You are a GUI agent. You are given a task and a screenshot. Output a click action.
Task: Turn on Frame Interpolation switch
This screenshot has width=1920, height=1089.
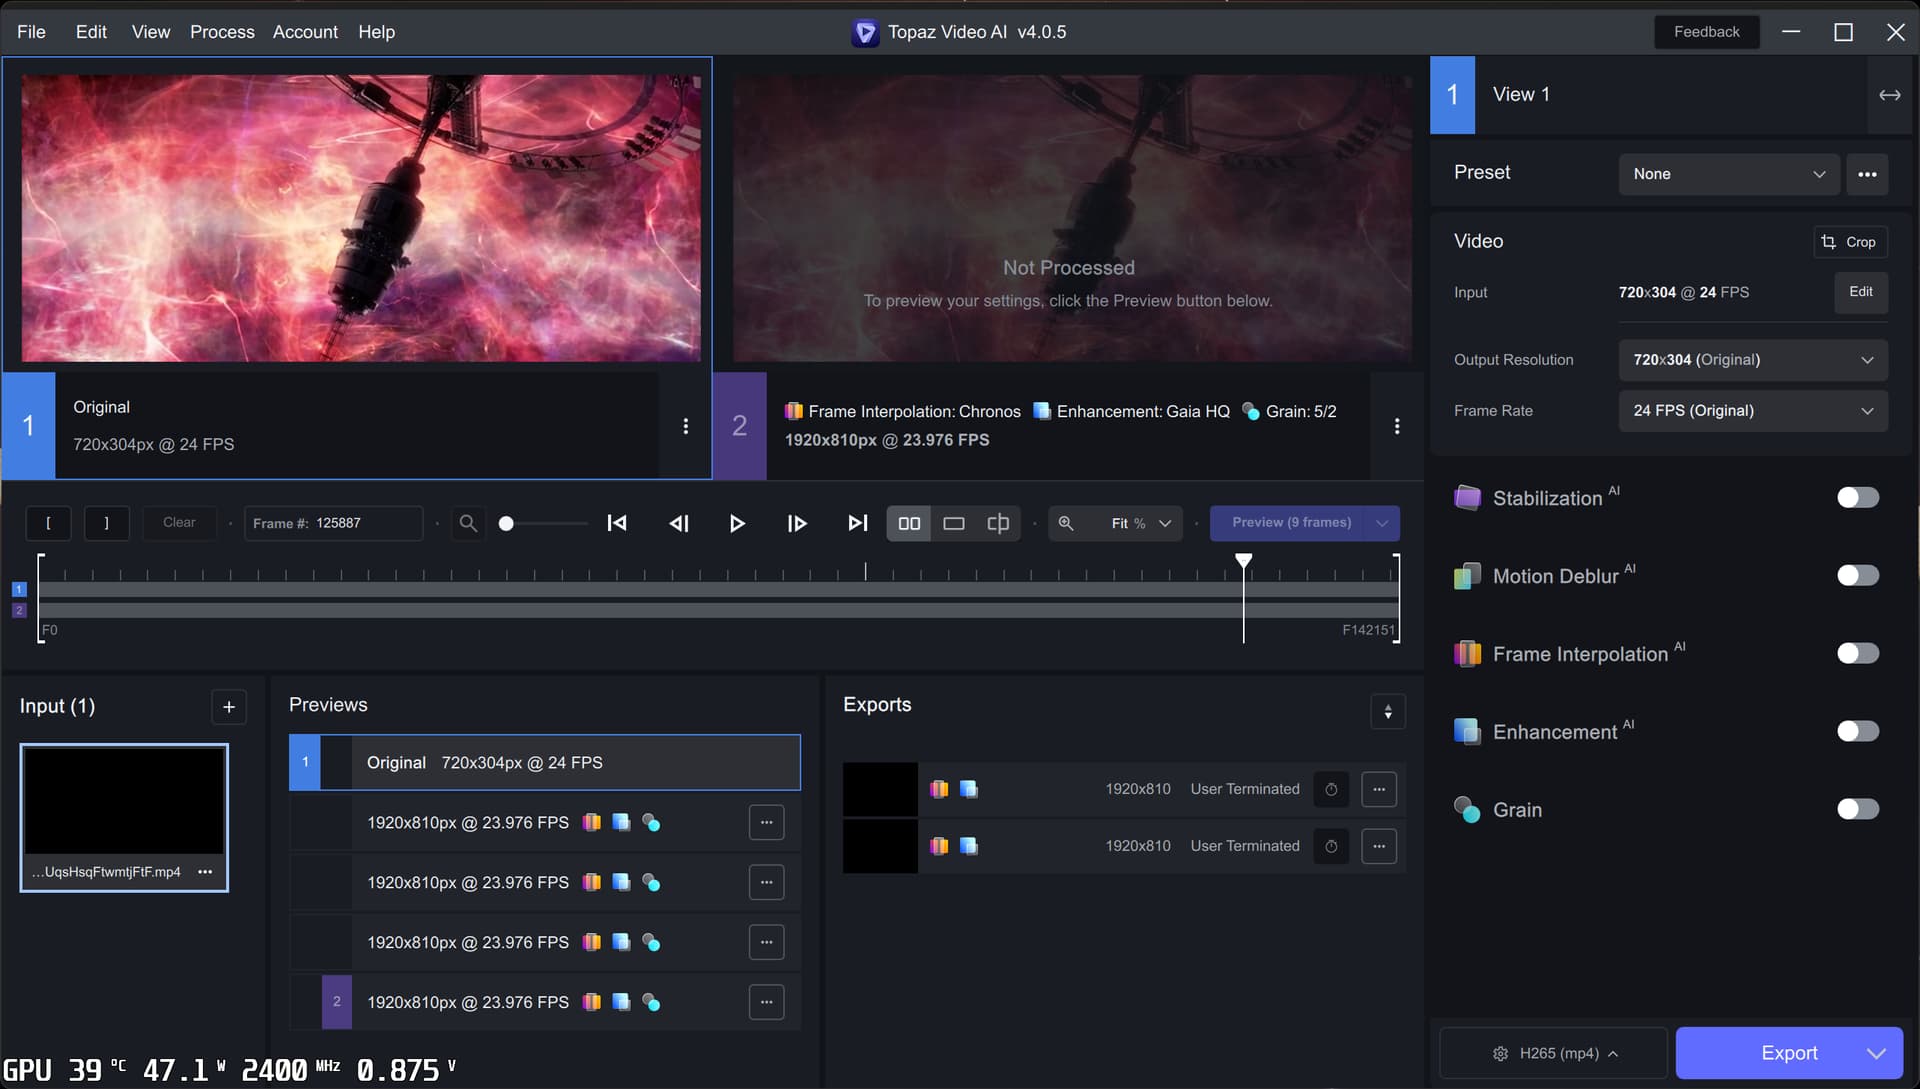(1857, 654)
